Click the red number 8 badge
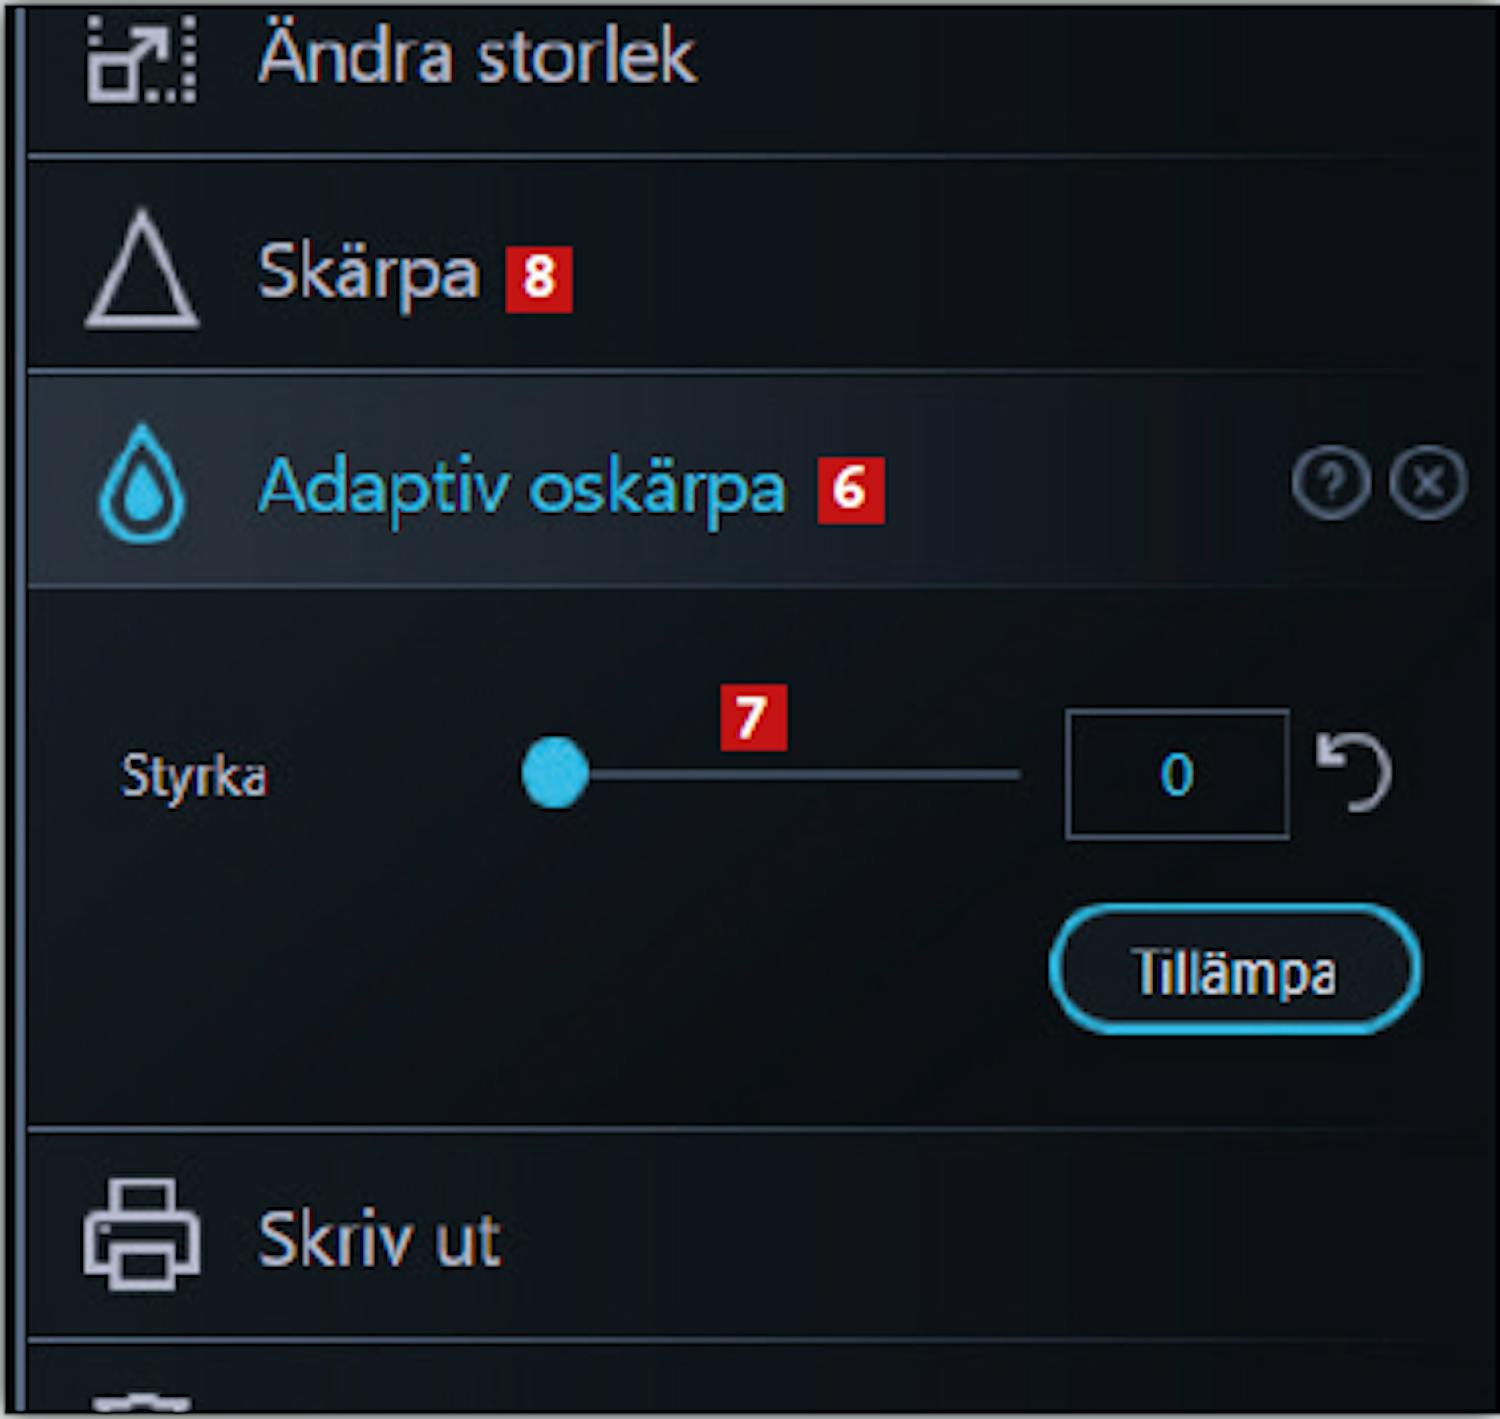 539,279
